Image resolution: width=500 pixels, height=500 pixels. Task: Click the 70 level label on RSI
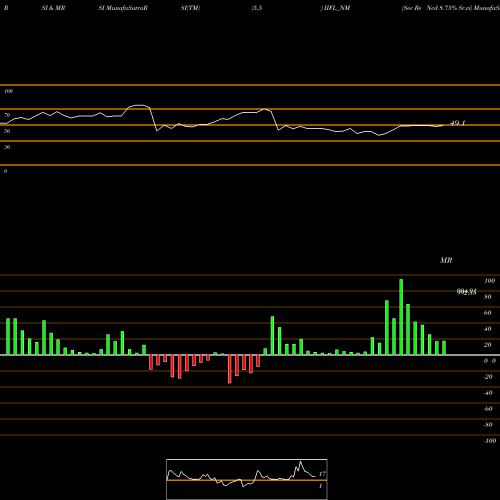[x=7, y=115]
